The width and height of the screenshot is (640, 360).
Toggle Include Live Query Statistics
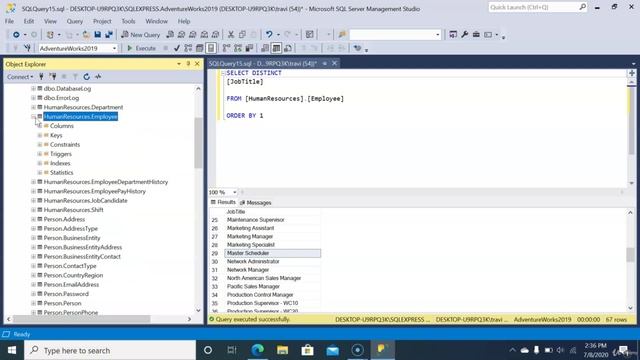238,48
